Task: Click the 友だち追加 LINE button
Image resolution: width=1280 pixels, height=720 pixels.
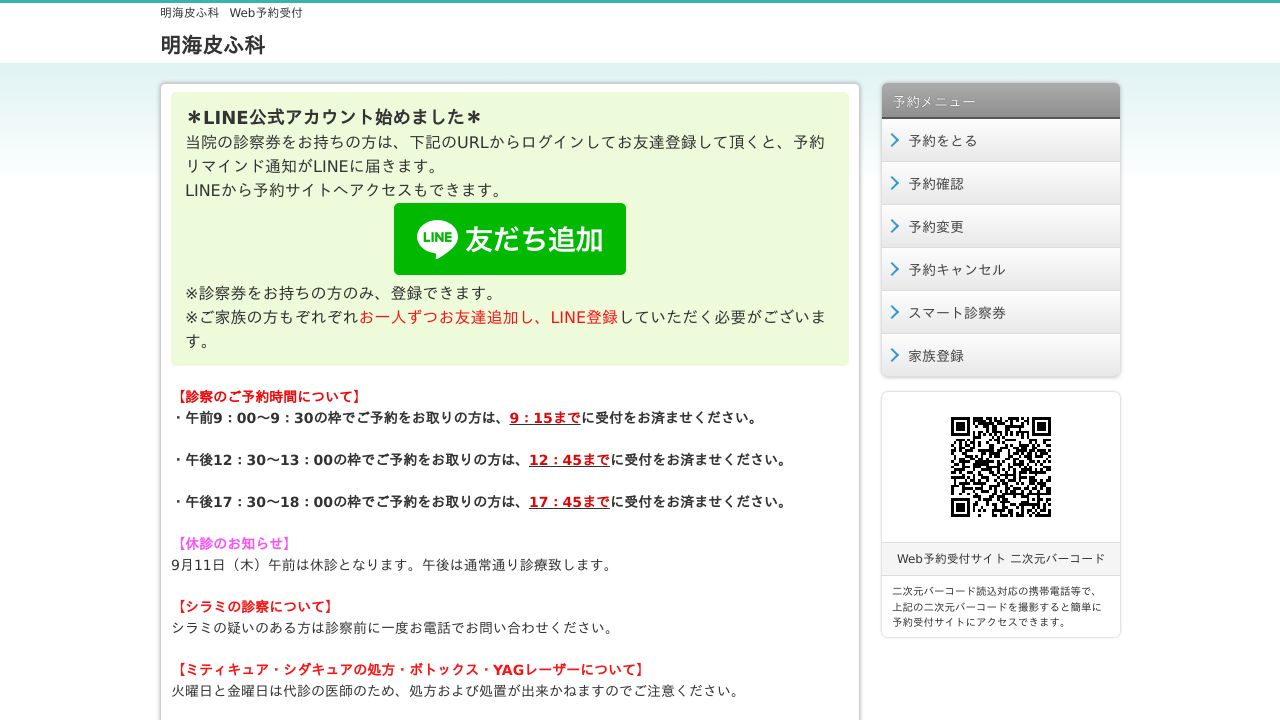Action: click(510, 239)
